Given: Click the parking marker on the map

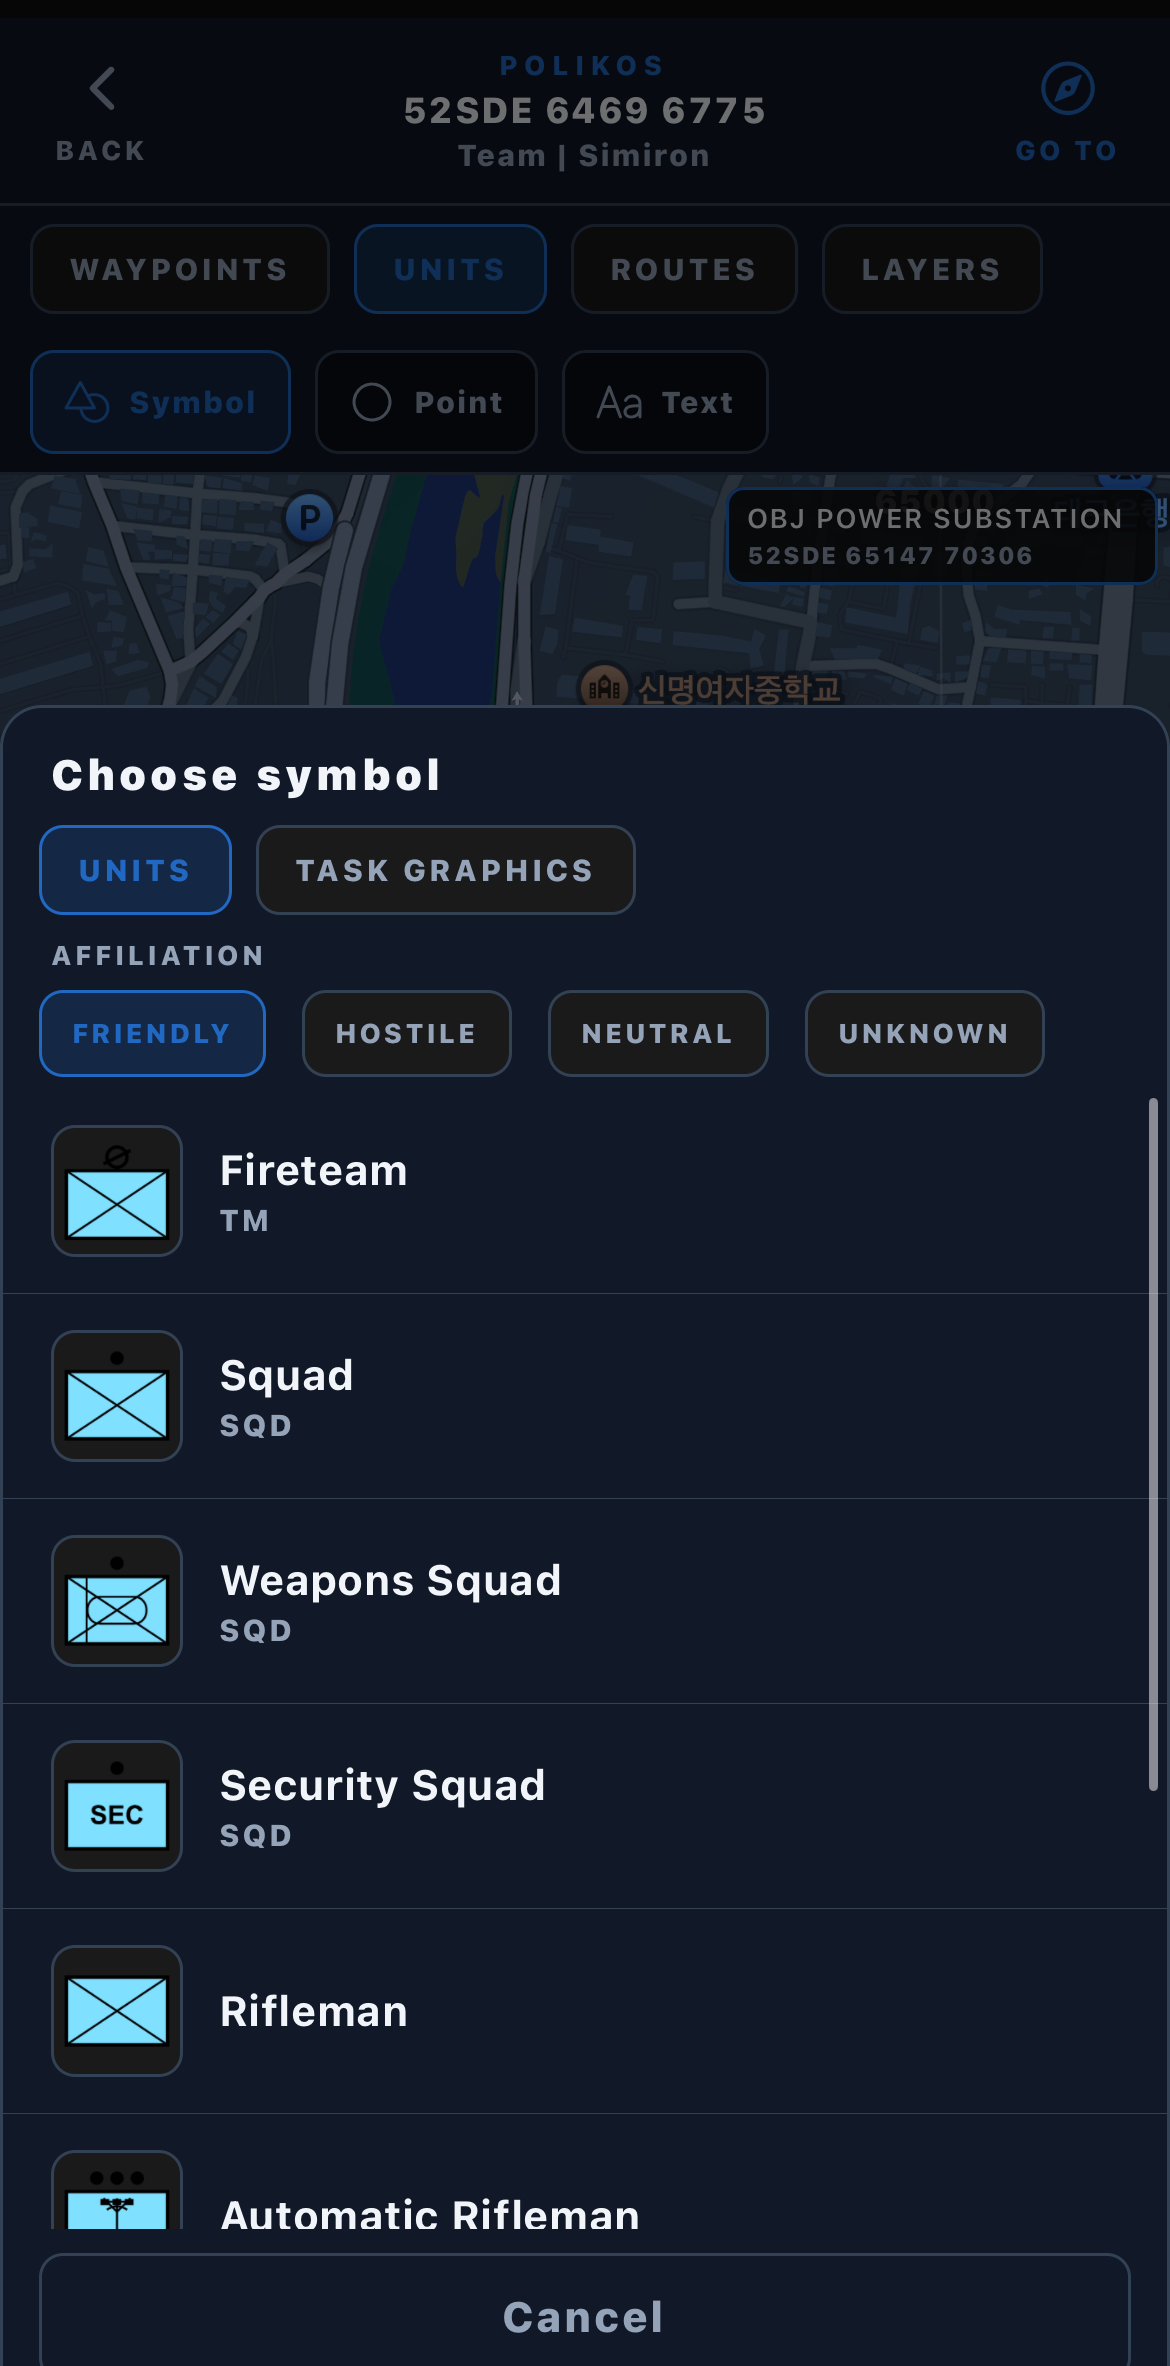Looking at the screenshot, I should pos(310,518).
